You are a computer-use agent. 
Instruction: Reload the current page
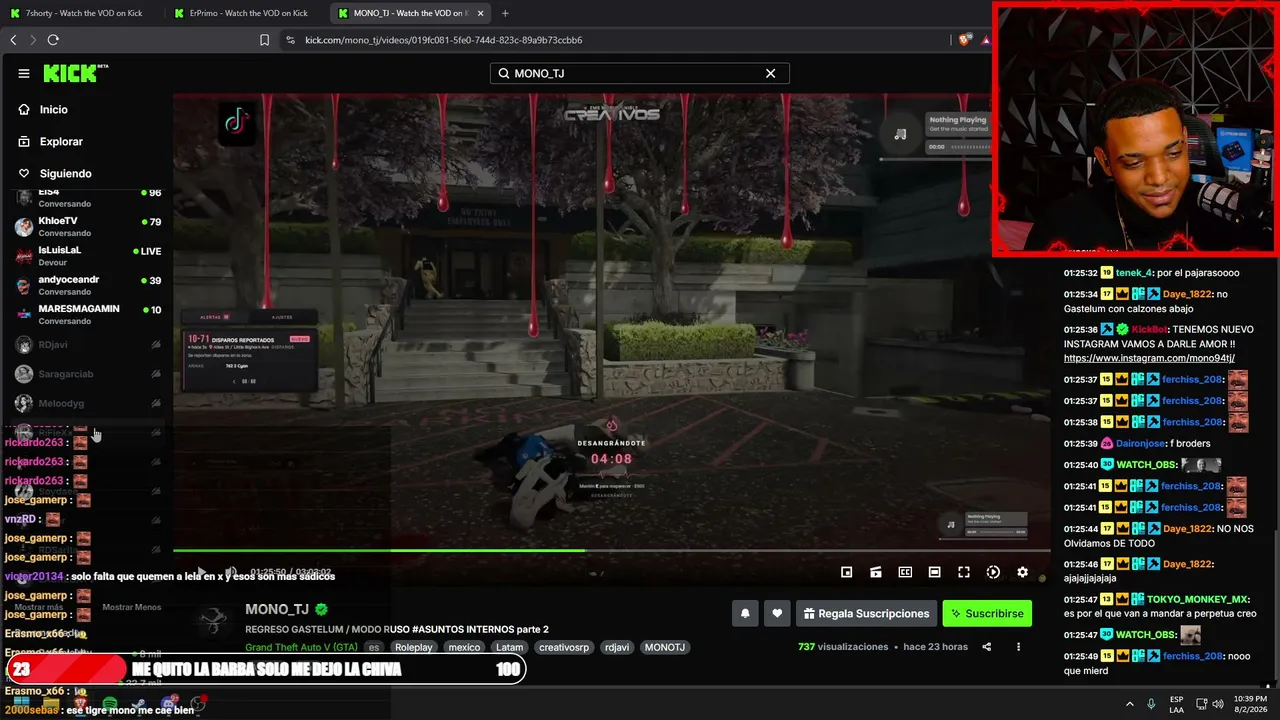pyautogui.click(x=53, y=40)
